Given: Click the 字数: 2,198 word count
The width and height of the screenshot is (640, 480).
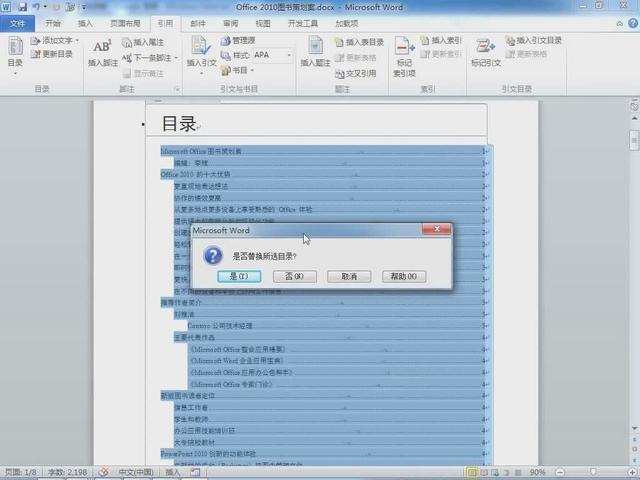Looking at the screenshot, I should (67, 472).
